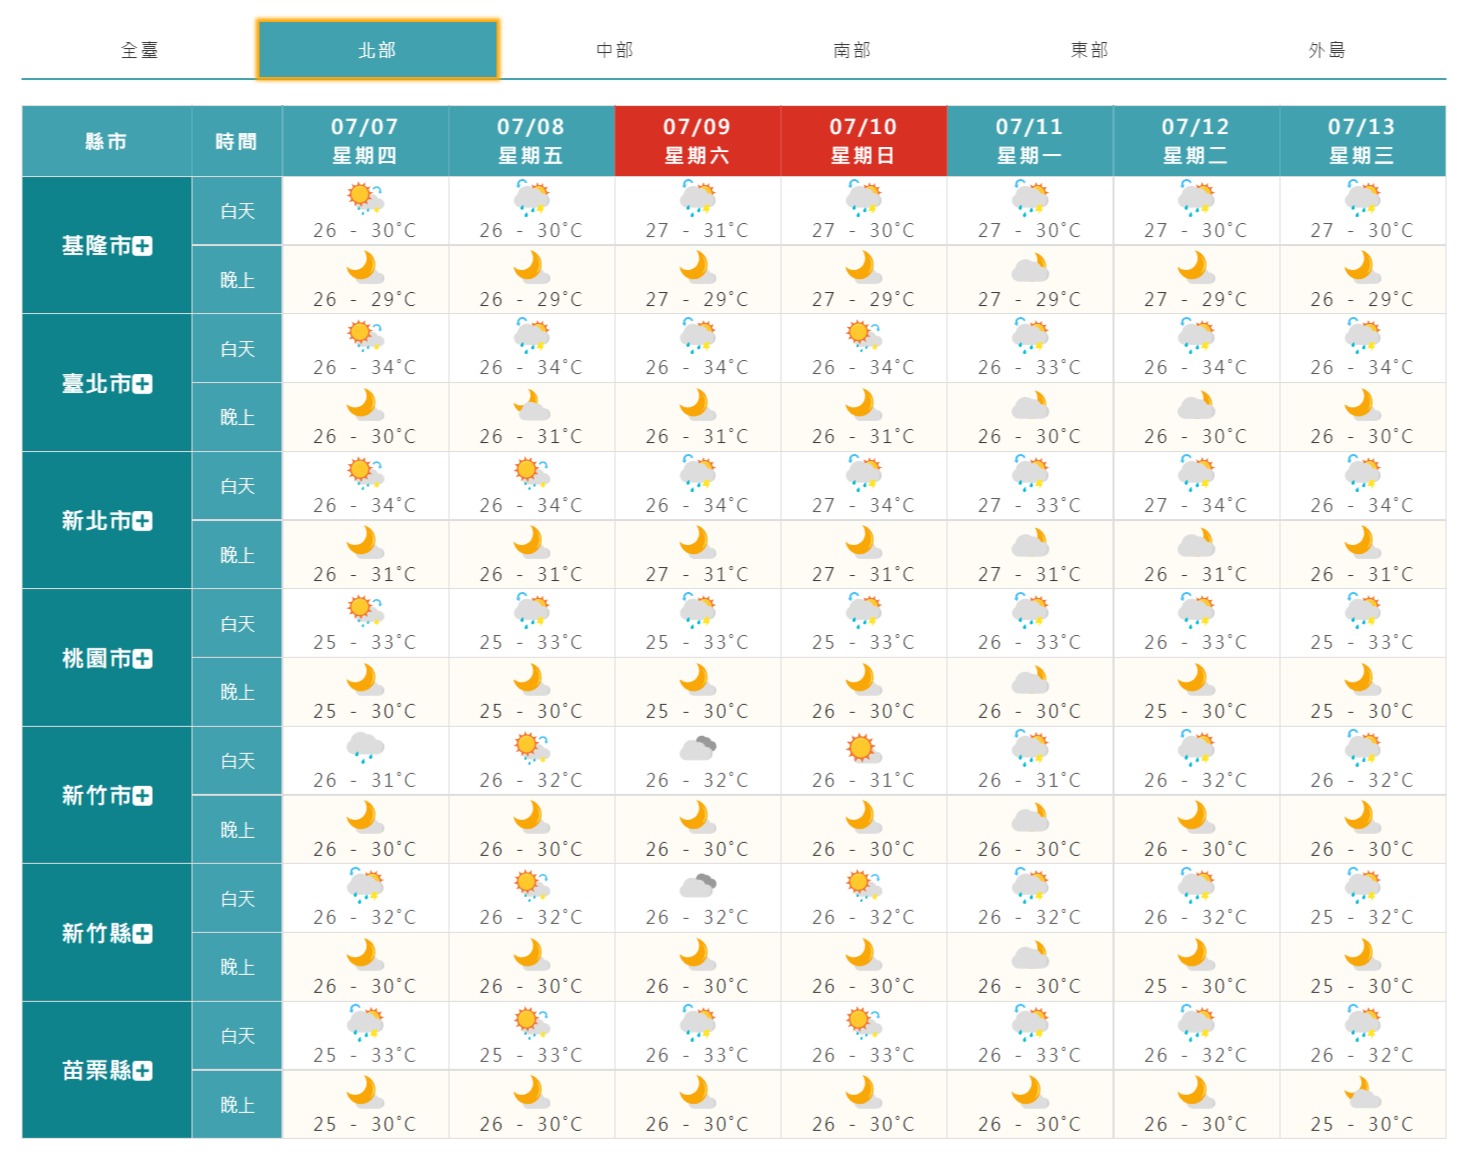
Task: Click 基隆市 07/11 night cloudy icon
Action: 1029,268
